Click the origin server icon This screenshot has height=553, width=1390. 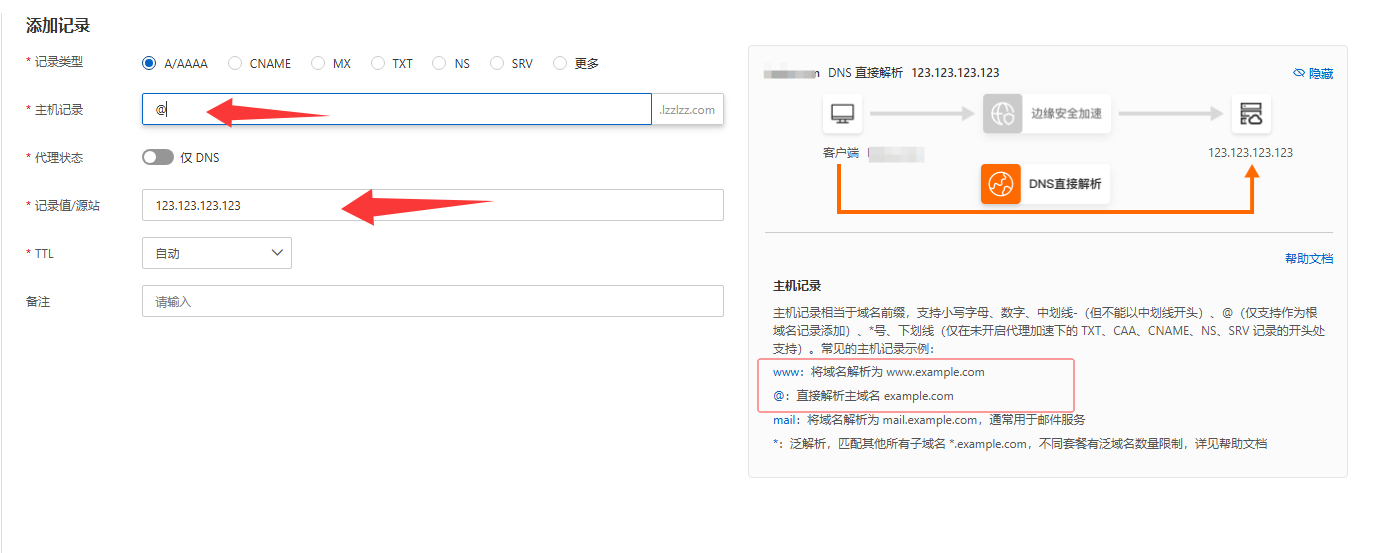click(1250, 114)
